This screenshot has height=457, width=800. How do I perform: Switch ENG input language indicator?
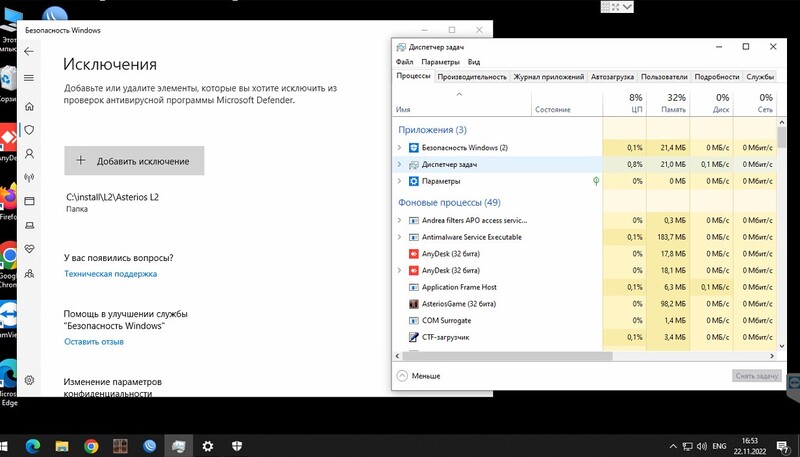(x=719, y=447)
